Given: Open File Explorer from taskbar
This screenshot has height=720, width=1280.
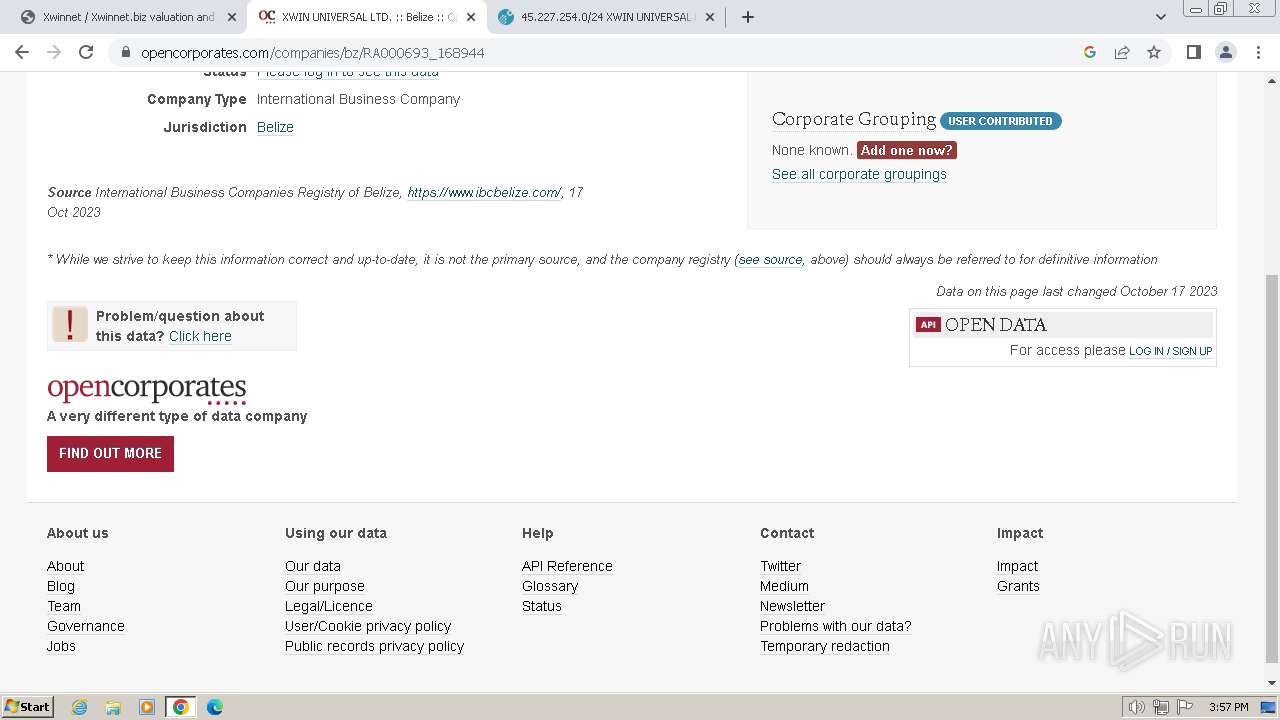Looking at the screenshot, I should [x=113, y=707].
